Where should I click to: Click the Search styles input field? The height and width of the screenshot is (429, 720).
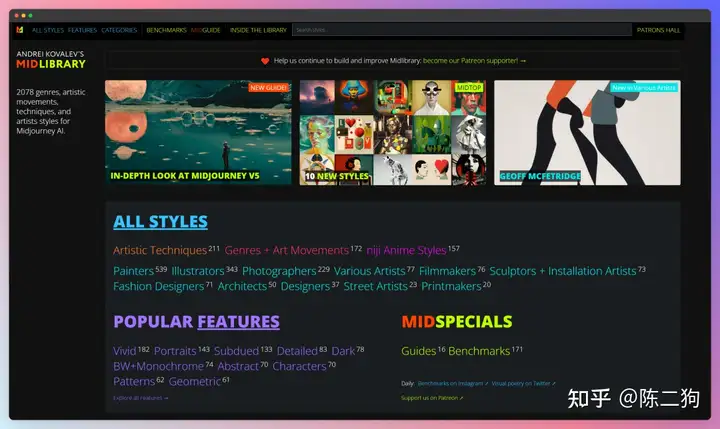pos(462,30)
